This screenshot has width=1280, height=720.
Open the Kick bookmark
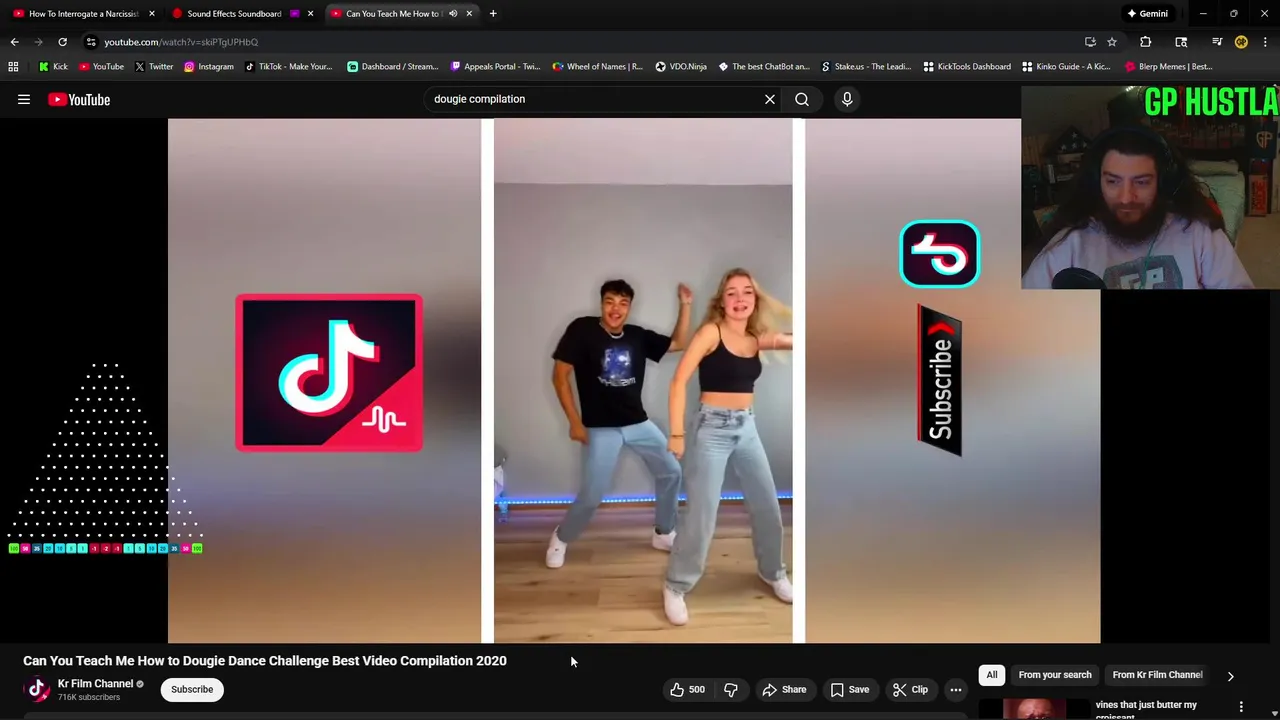[x=54, y=66]
